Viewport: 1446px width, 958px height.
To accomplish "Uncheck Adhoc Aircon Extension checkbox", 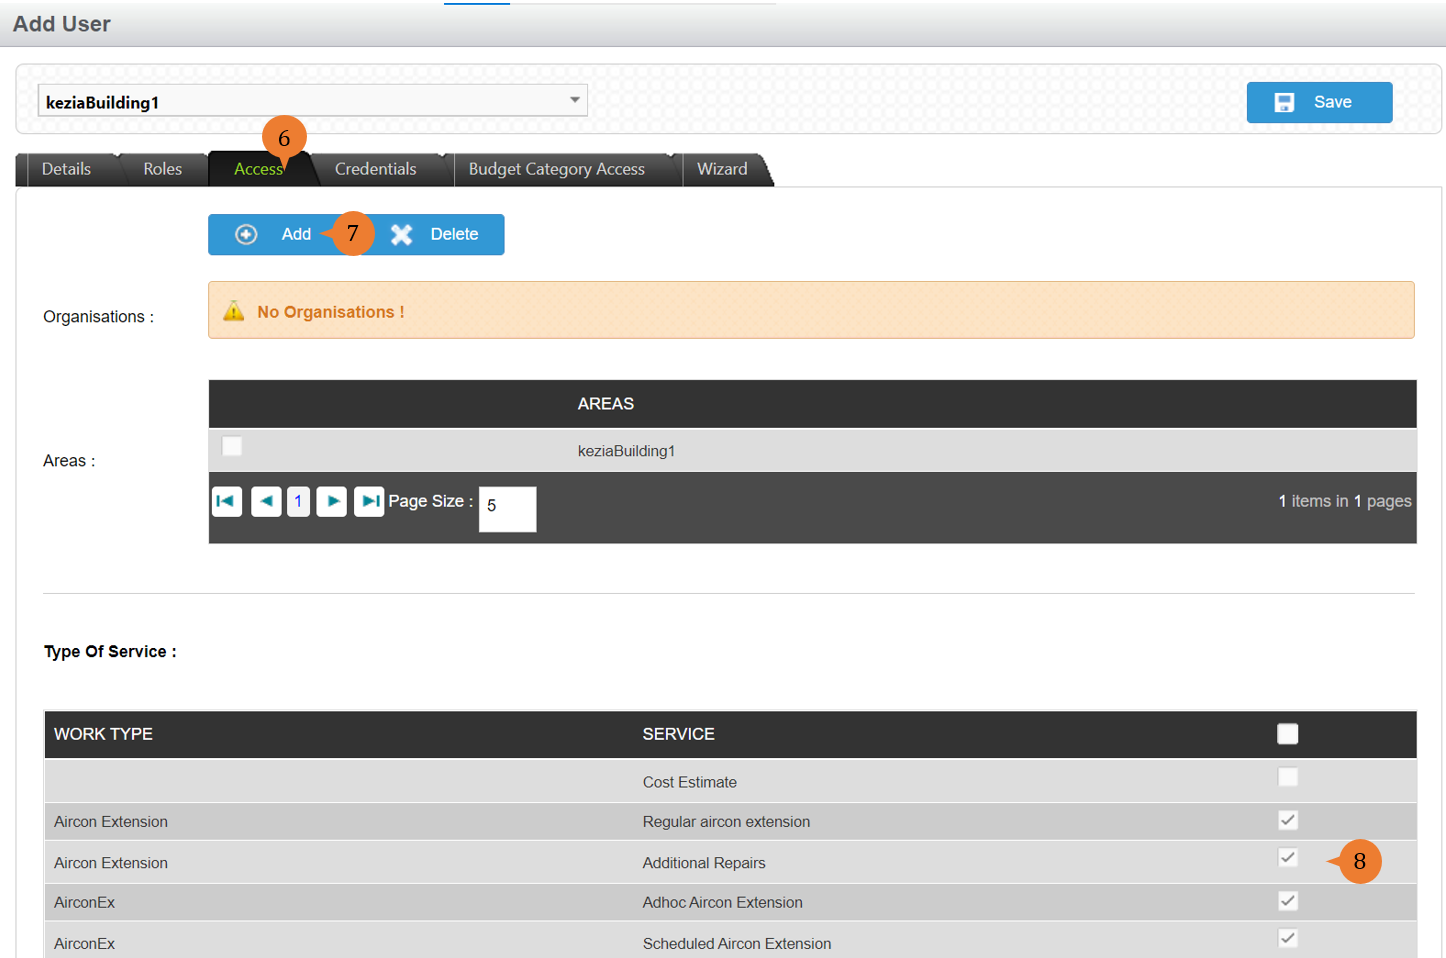I will (x=1288, y=901).
